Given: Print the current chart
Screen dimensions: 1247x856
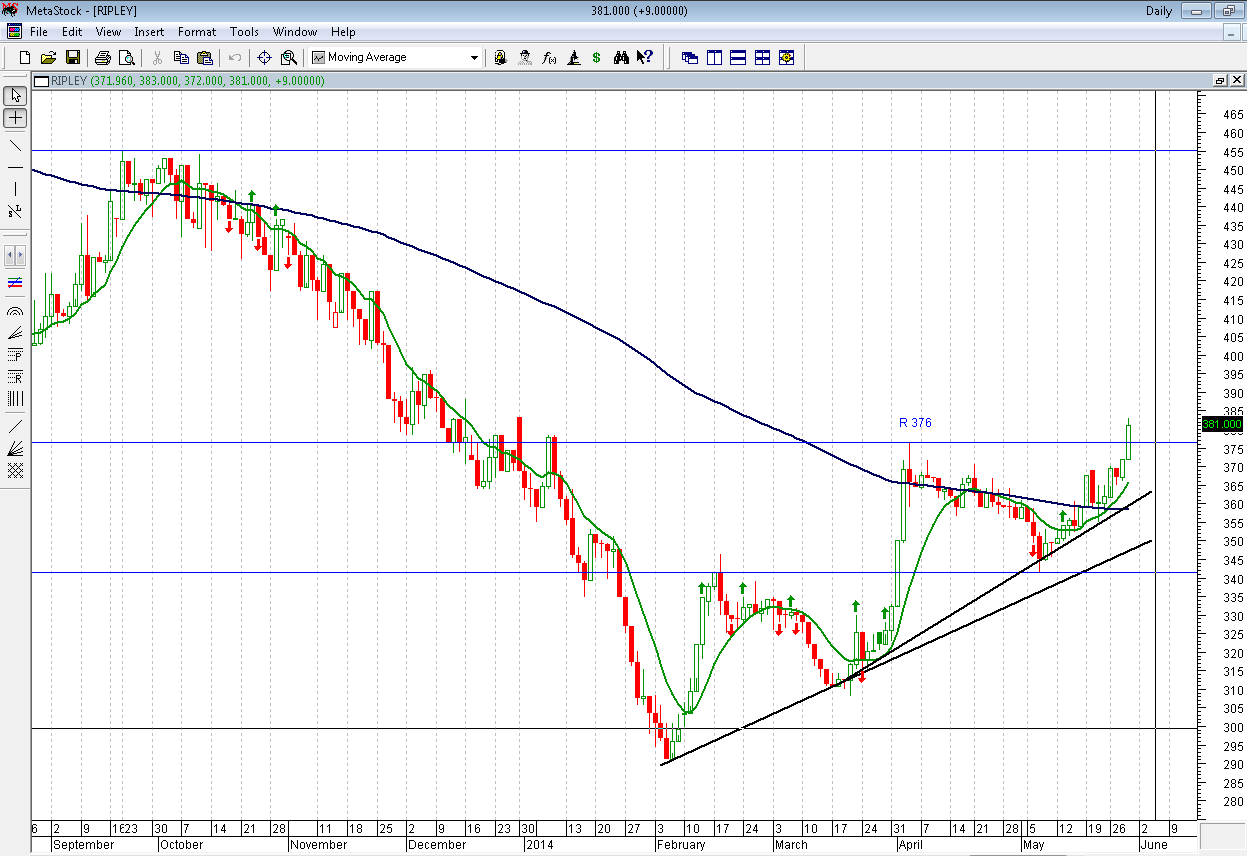Looking at the screenshot, I should pos(102,58).
